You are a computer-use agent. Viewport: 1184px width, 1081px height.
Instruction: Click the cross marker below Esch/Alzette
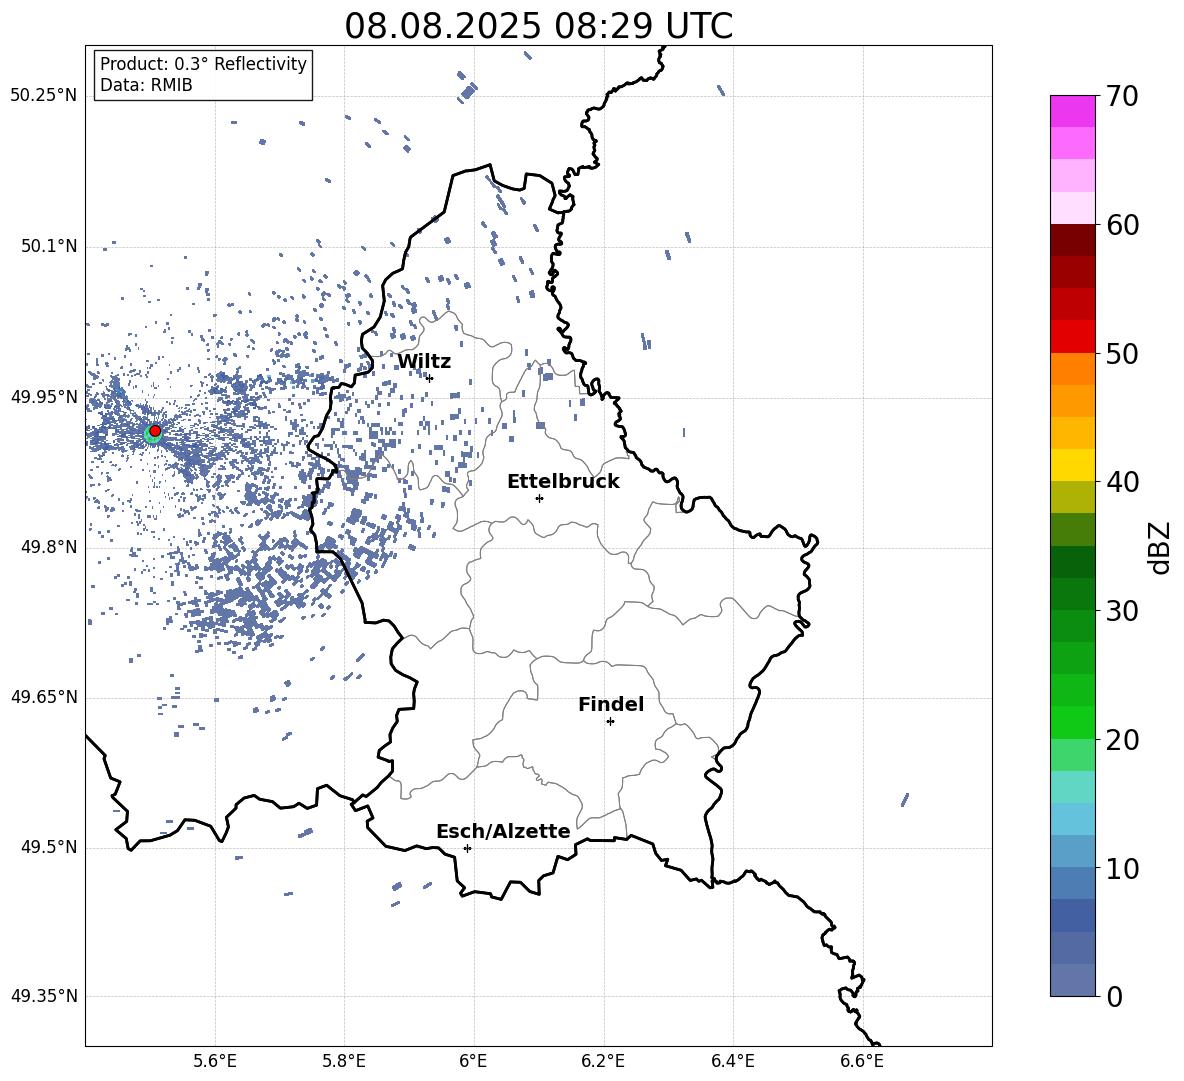467,848
